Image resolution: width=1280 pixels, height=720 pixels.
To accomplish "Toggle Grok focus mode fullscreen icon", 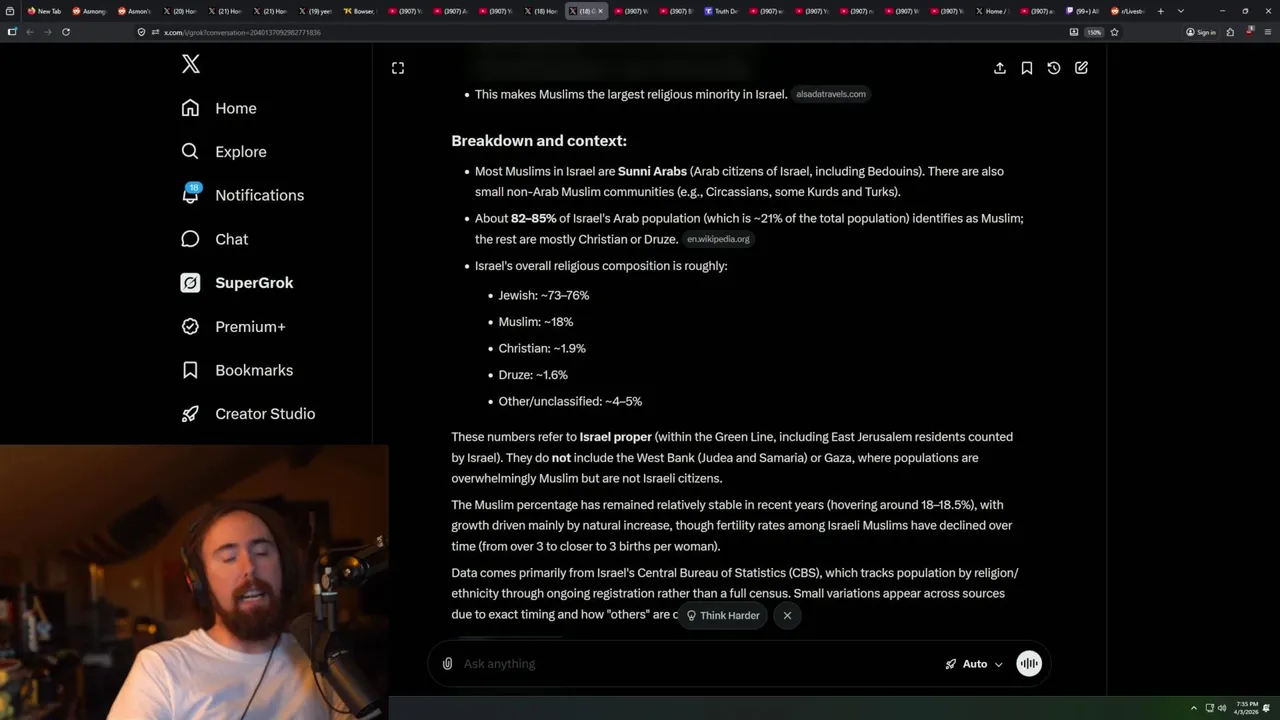I will [398, 68].
